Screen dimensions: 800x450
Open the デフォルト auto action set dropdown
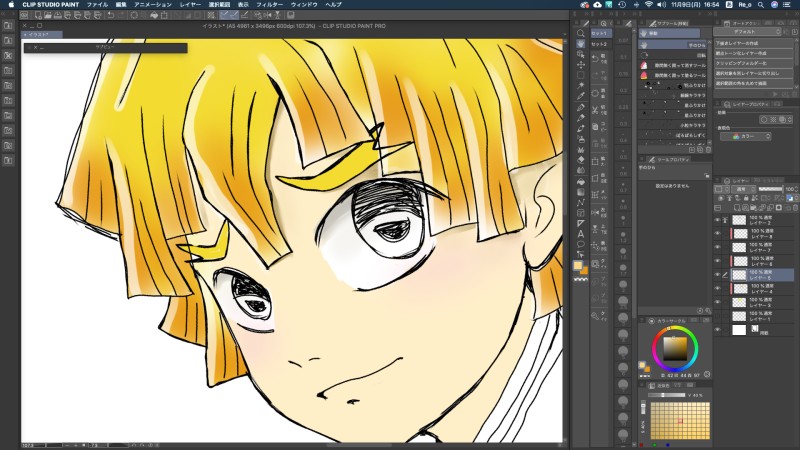pos(747,32)
